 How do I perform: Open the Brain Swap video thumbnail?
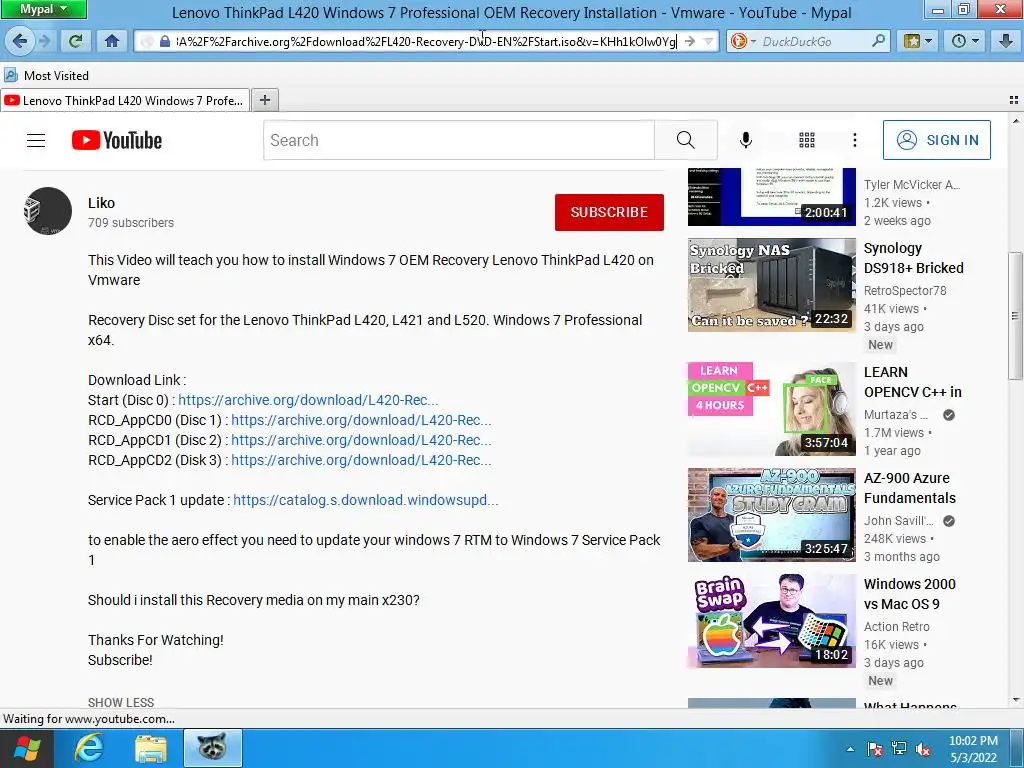click(771, 620)
